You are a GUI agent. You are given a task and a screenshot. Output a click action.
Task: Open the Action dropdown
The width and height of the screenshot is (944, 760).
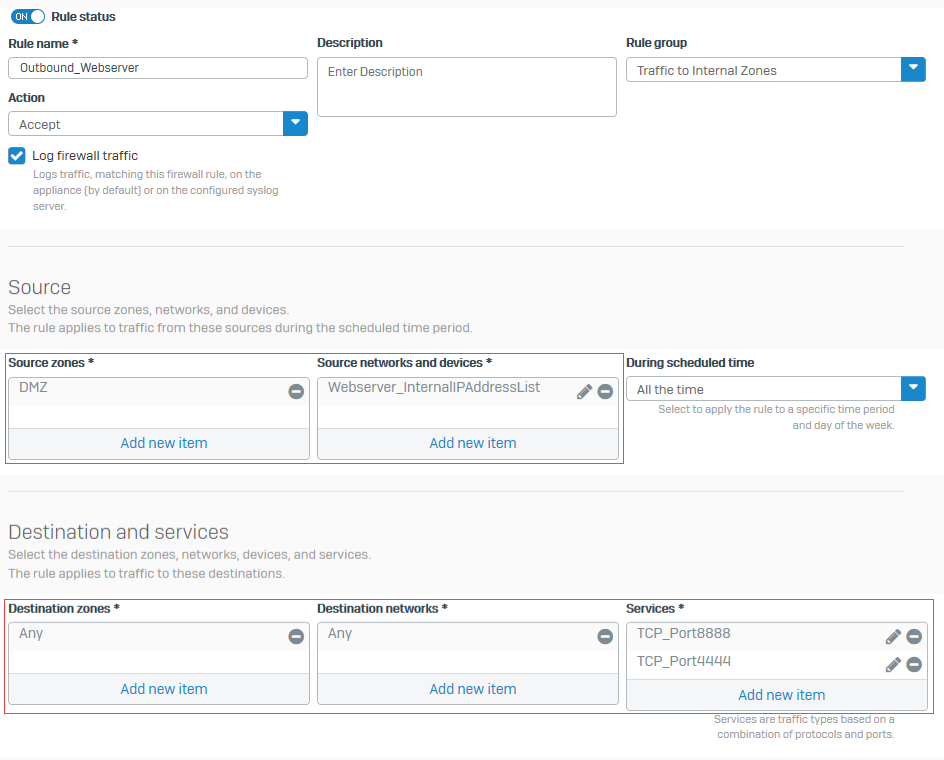pyautogui.click(x=297, y=123)
